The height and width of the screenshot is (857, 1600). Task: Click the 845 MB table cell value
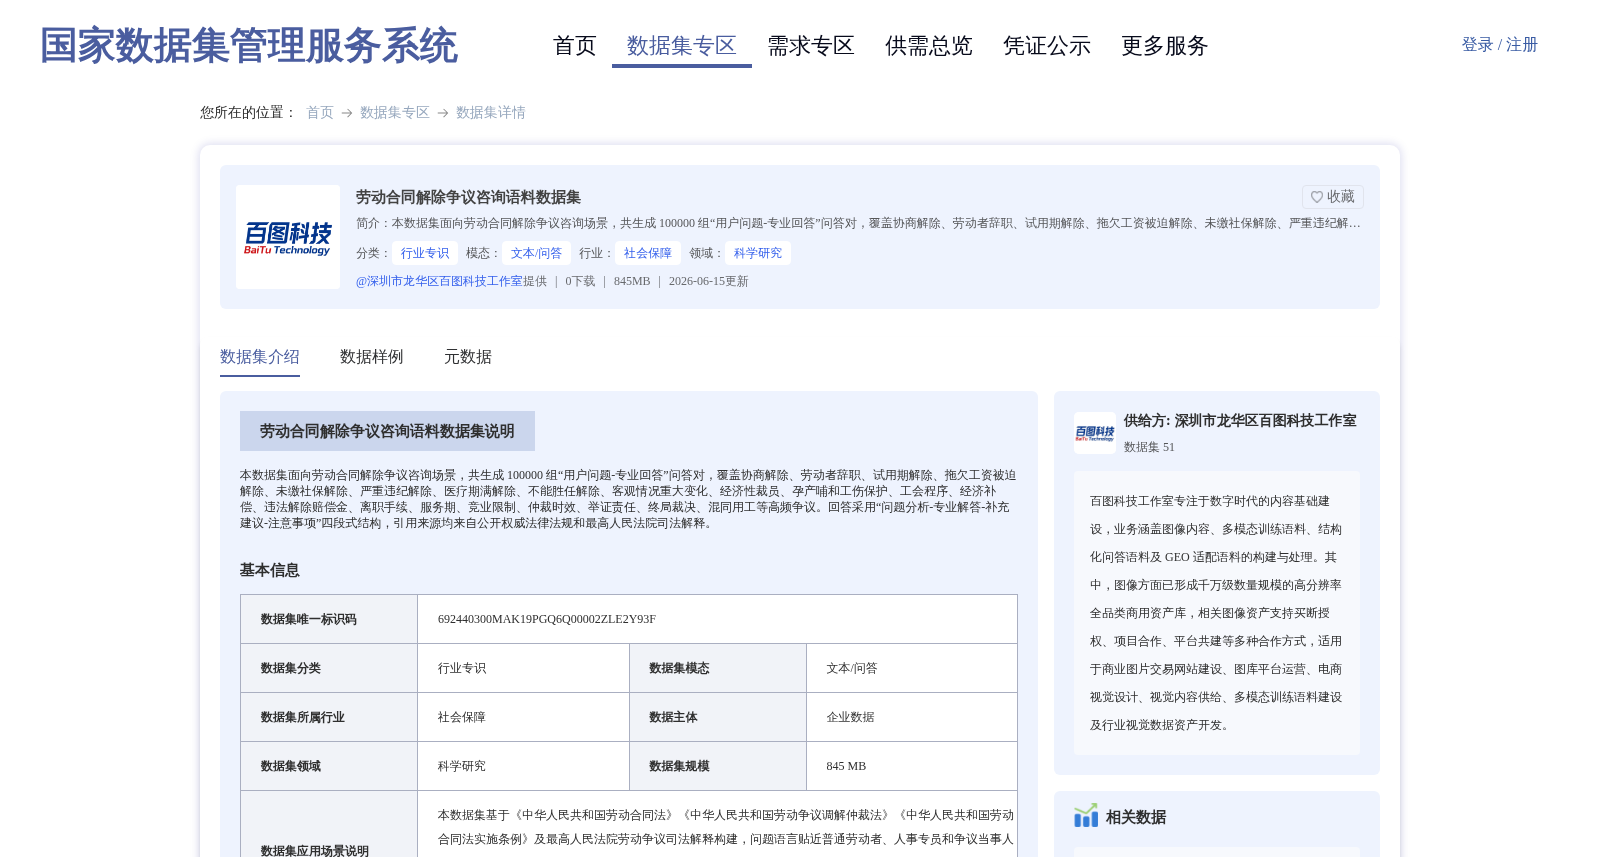[x=847, y=766]
